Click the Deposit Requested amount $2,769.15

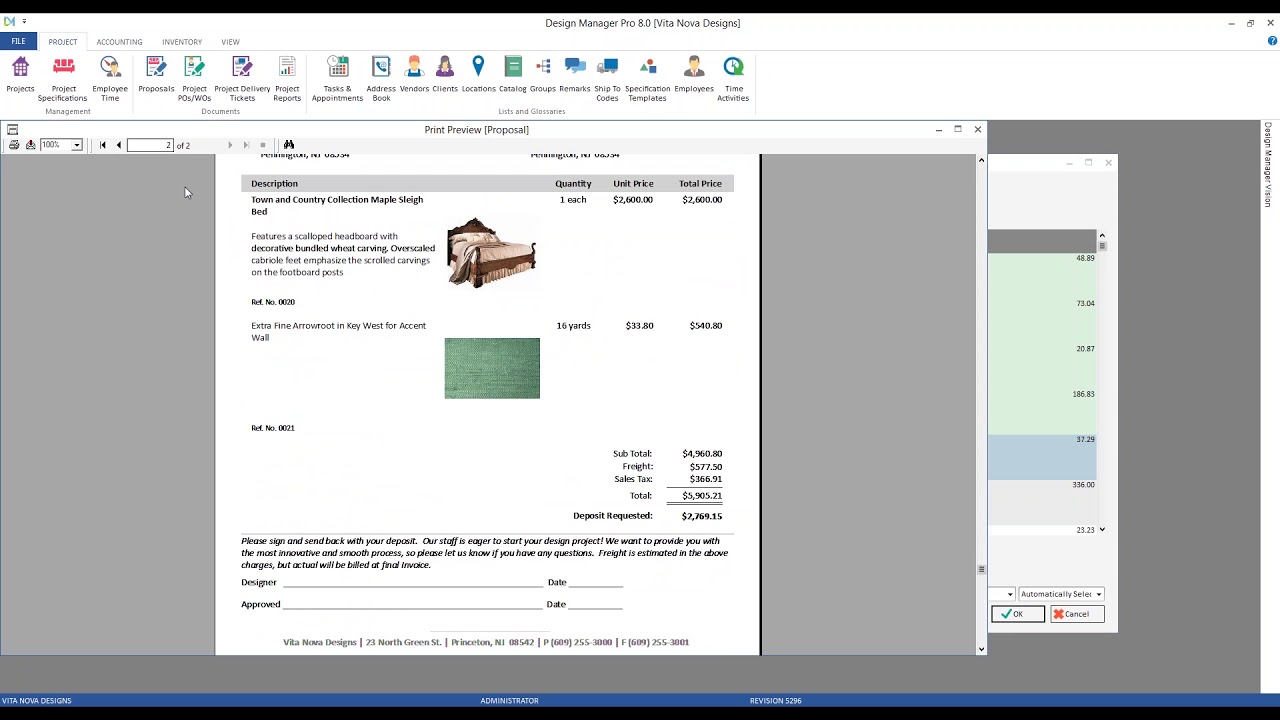point(701,516)
